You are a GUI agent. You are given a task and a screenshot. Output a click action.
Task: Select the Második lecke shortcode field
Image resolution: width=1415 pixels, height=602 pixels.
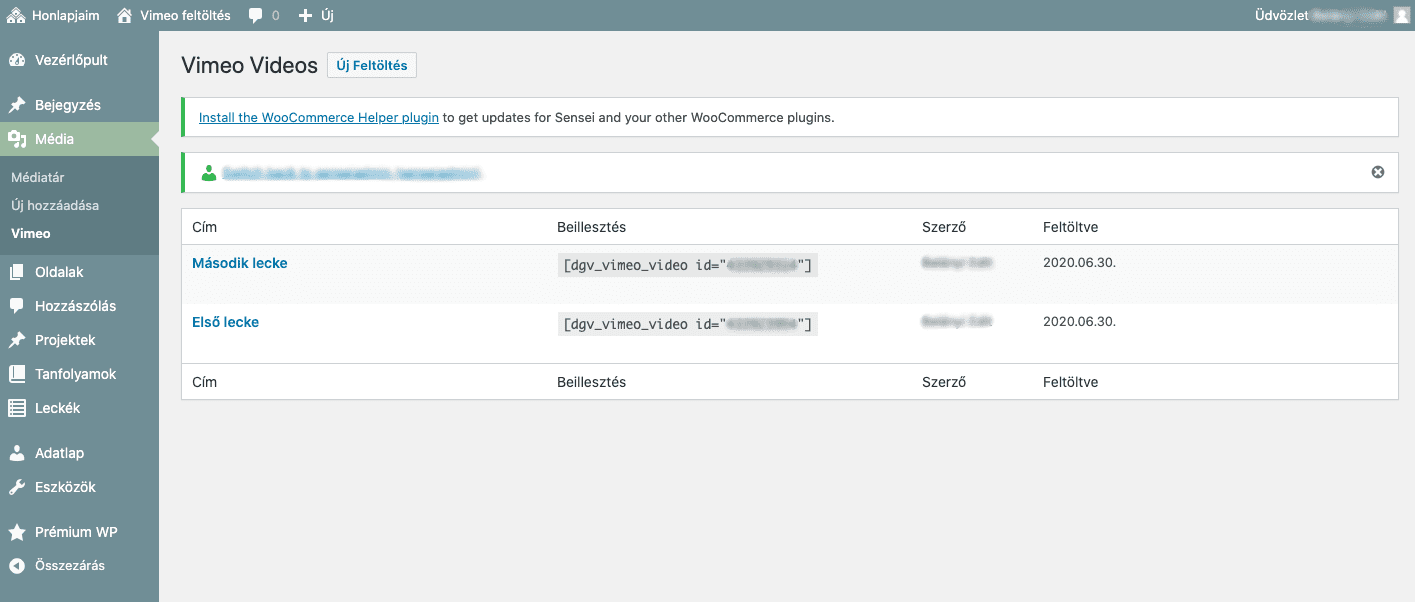pos(688,265)
